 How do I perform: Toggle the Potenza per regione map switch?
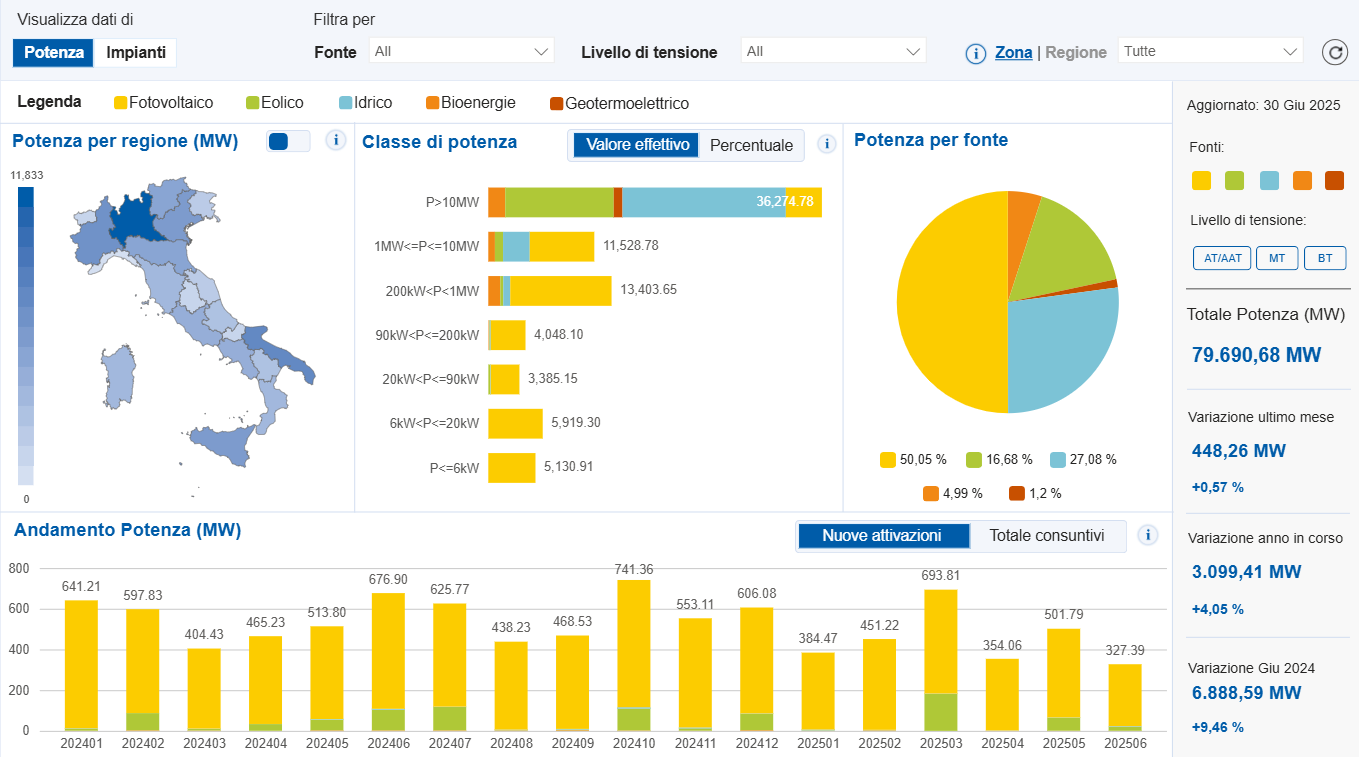tap(289, 141)
